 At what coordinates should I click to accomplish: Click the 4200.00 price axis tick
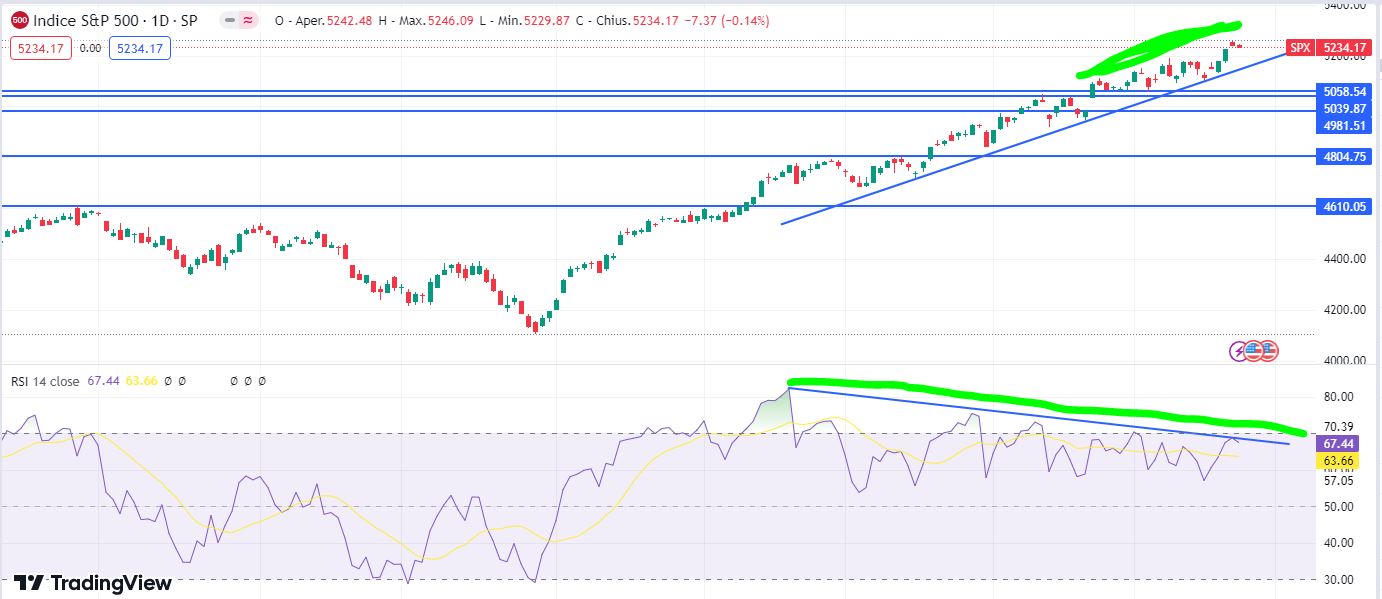tap(1344, 310)
